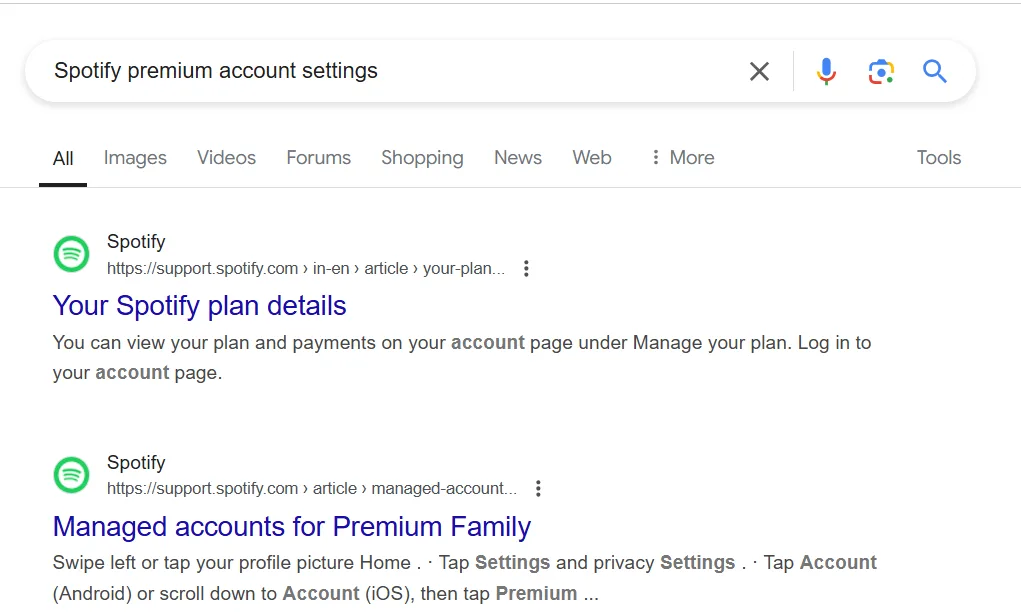The width and height of the screenshot is (1021, 615).
Task: Click Spotify logo beside Your Spotify plan details
Action: [x=72, y=254]
